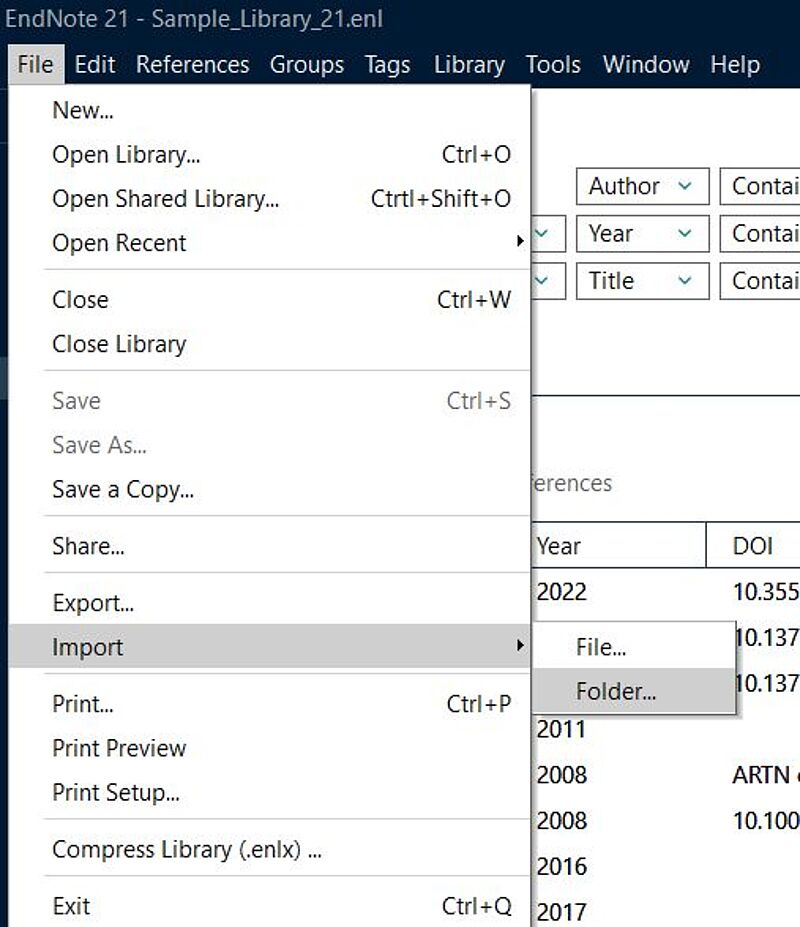Viewport: 800px width, 927px height.
Task: Open the Year search field dropdown
Action: (643, 234)
